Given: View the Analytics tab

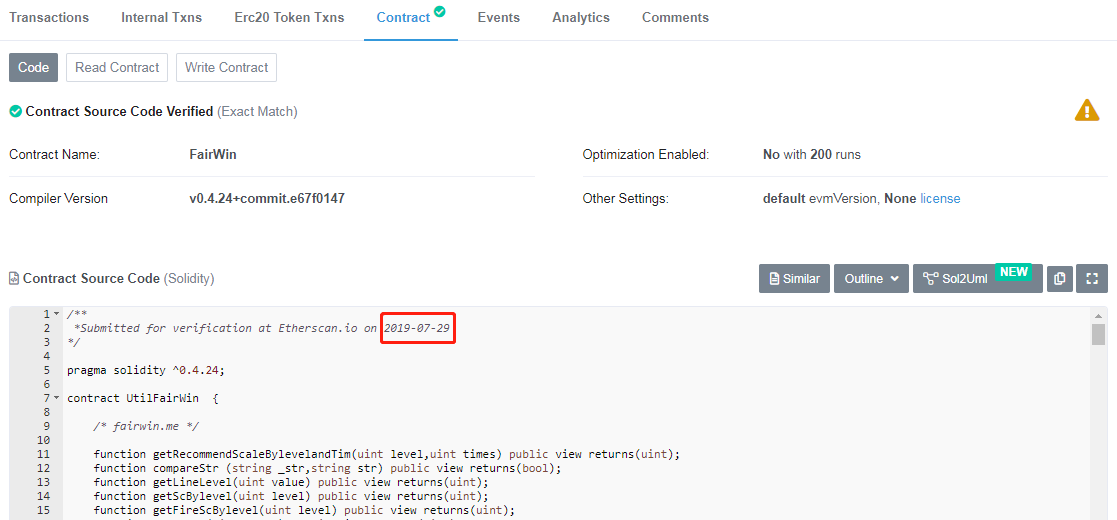Looking at the screenshot, I should click(580, 18).
